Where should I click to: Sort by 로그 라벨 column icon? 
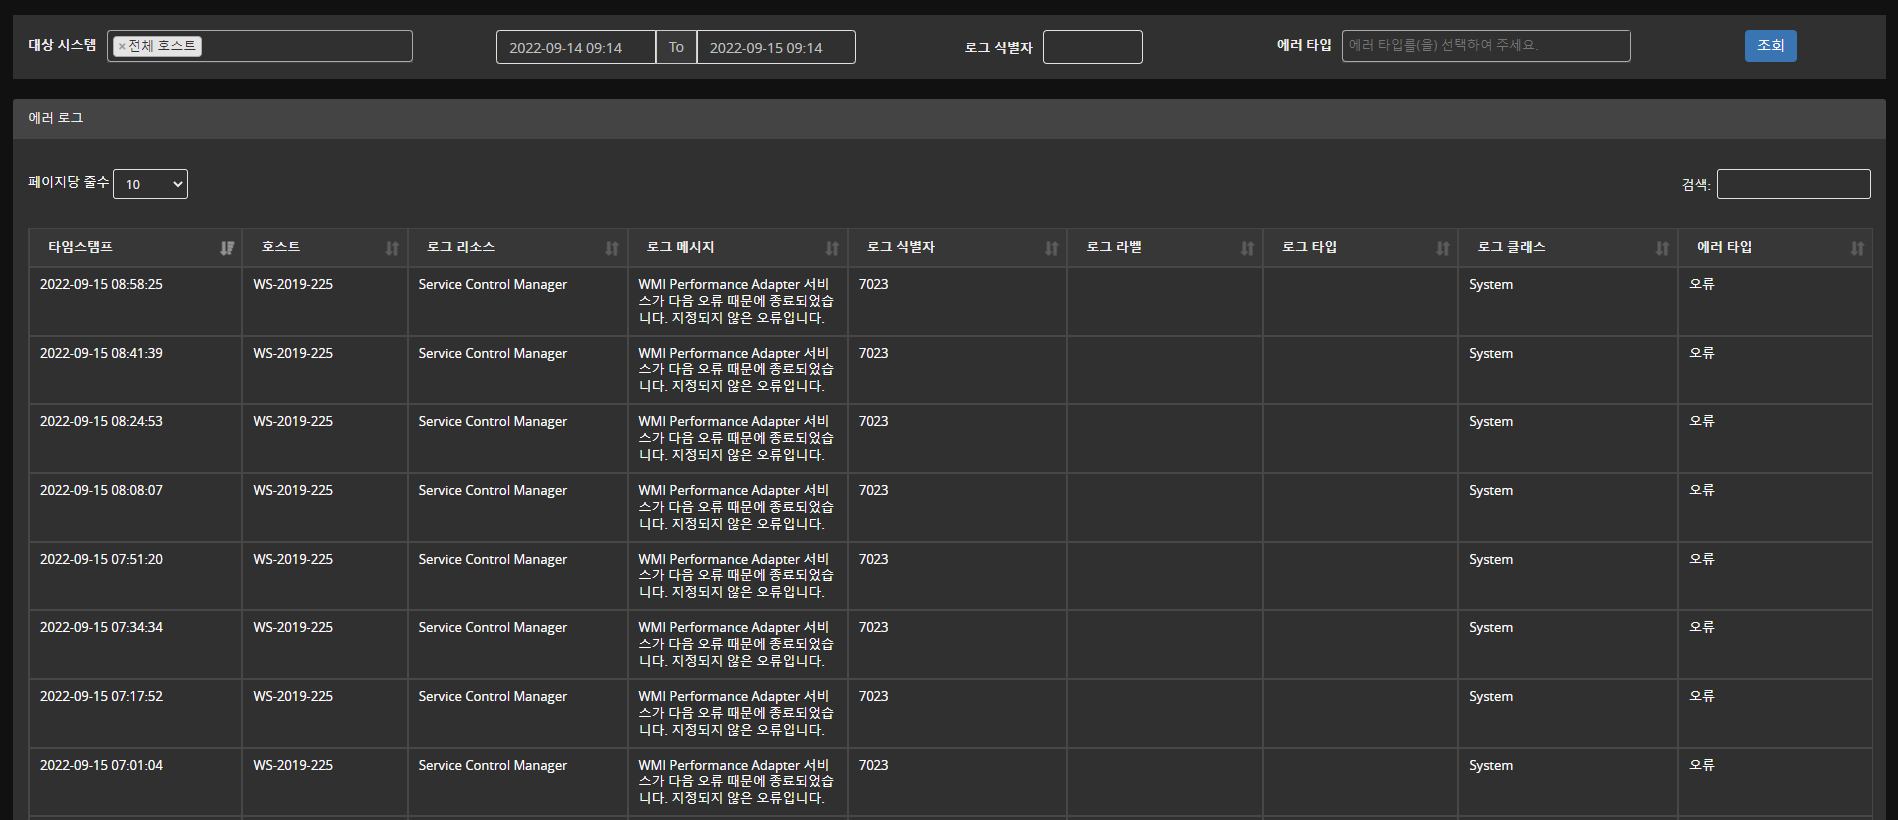tap(1247, 248)
